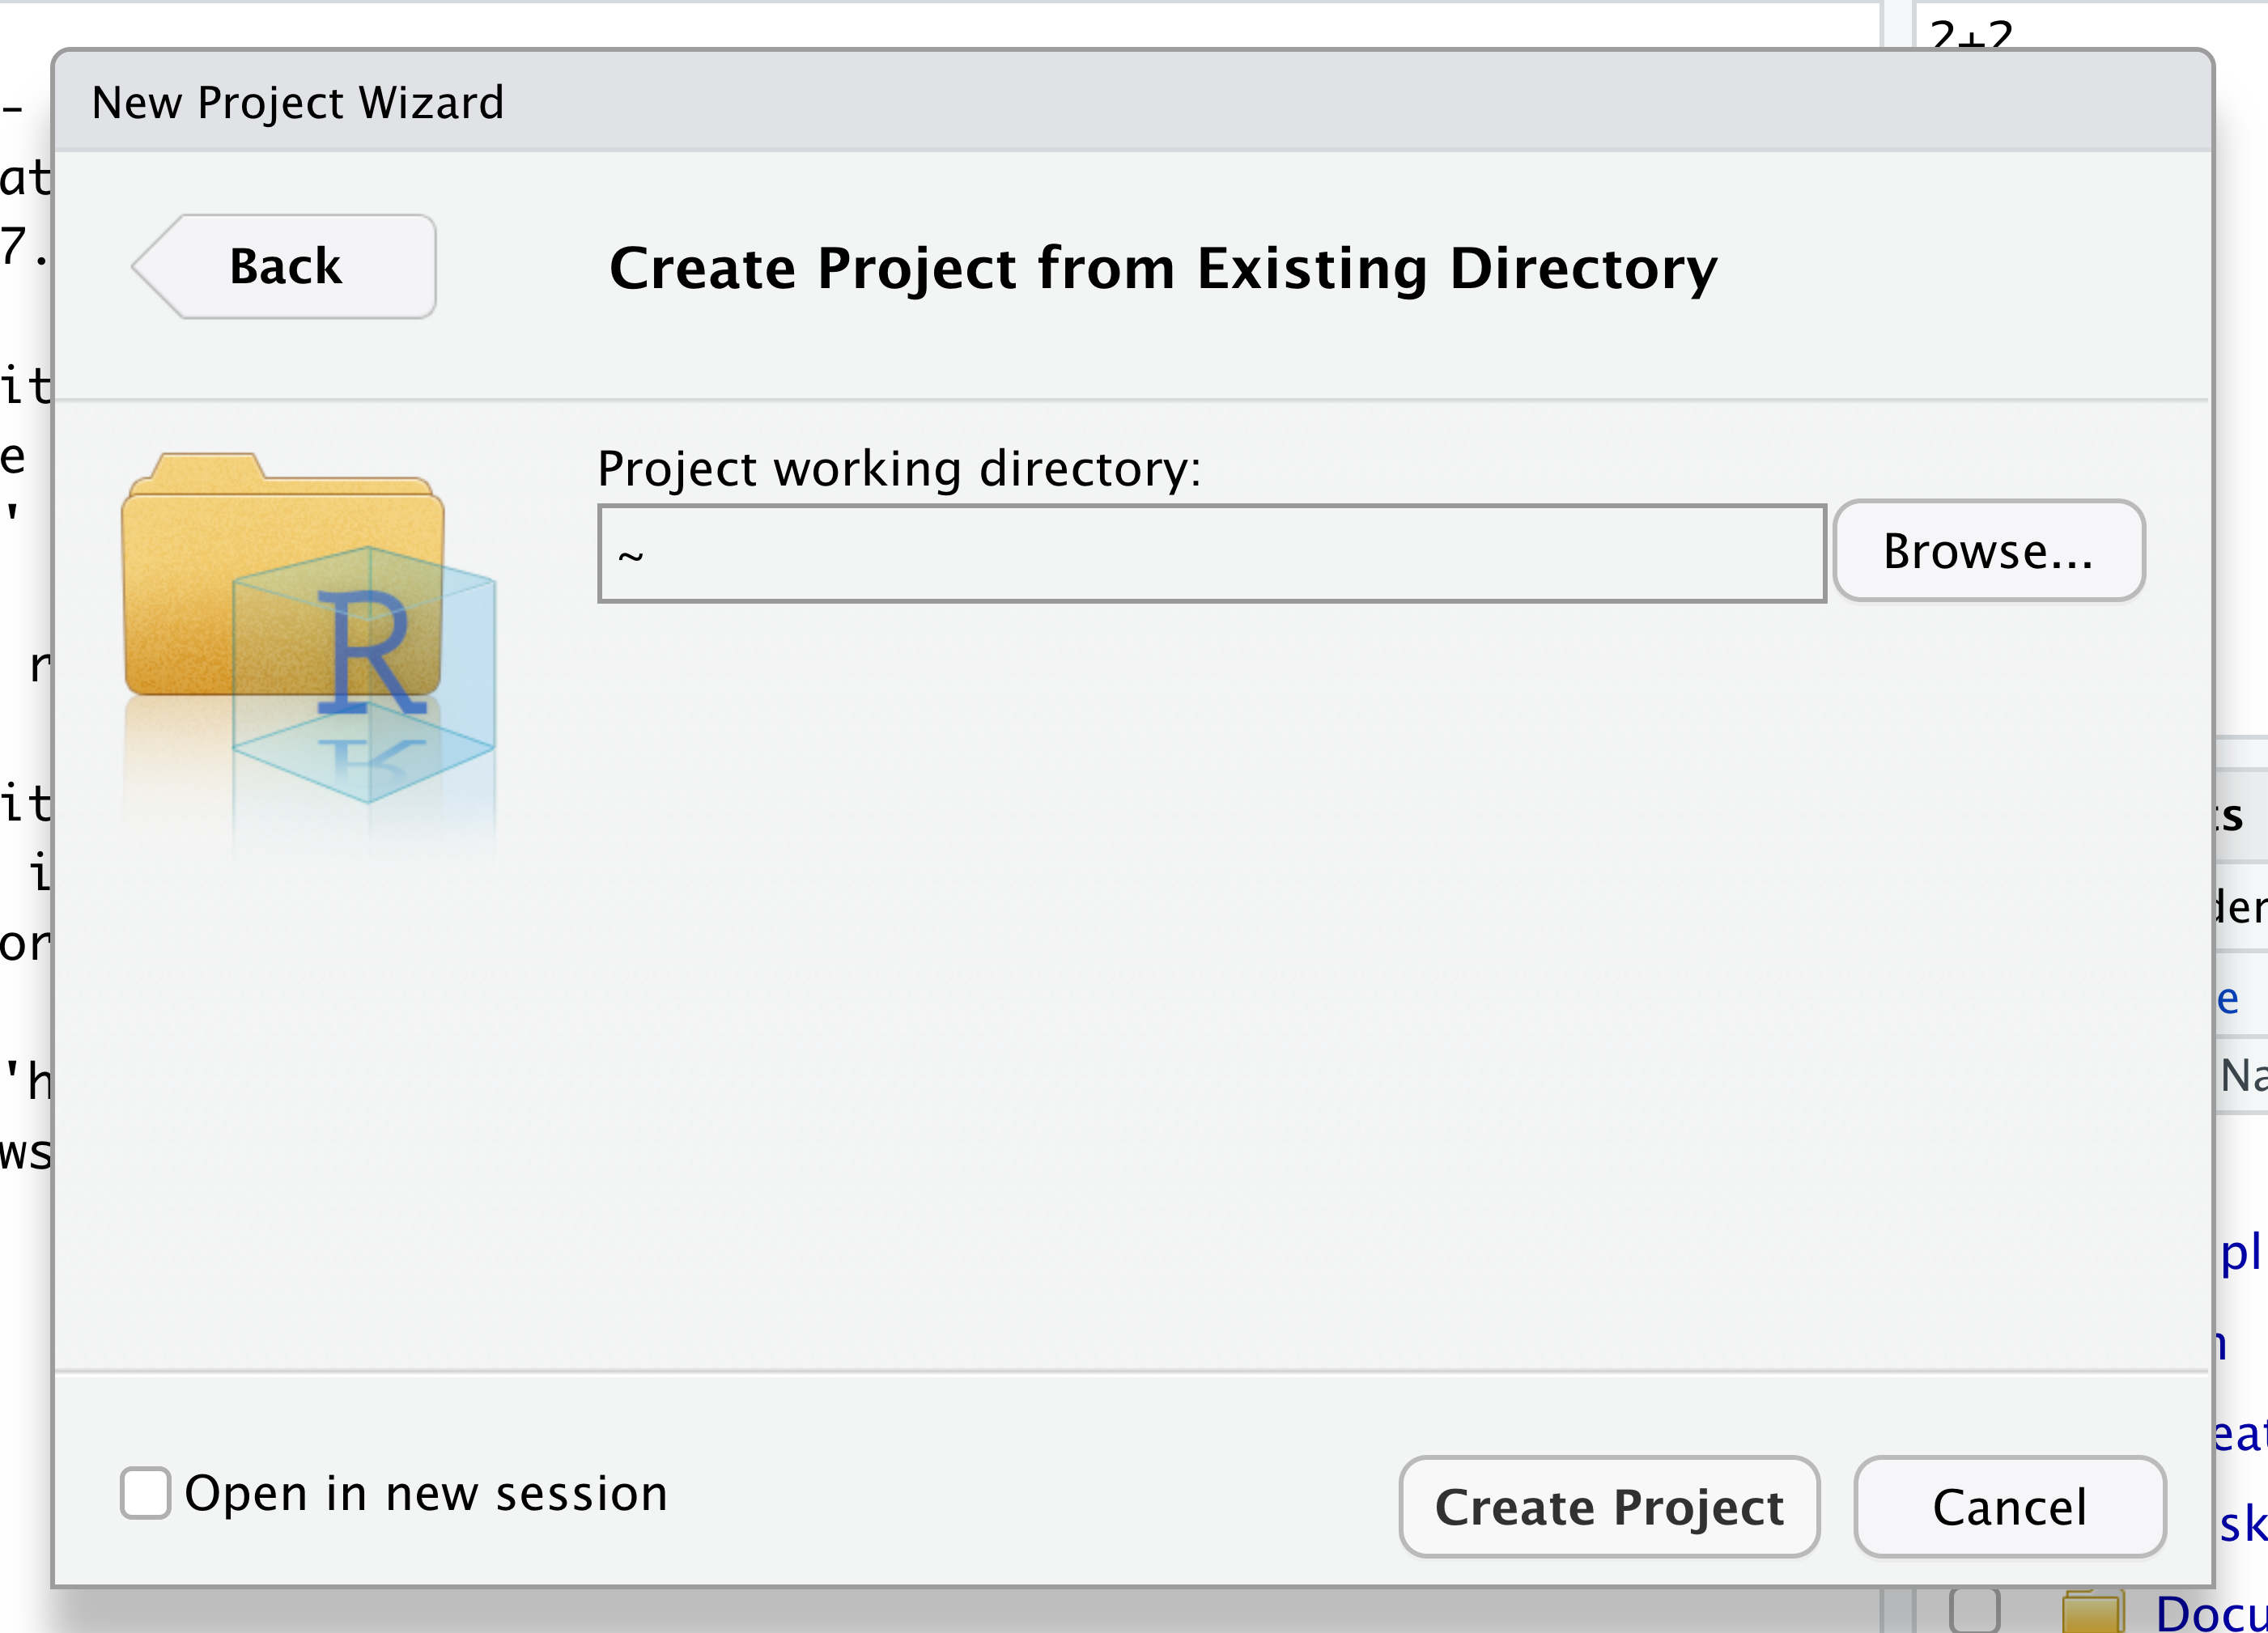Click the 'Project working directory:' label
This screenshot has height=1633, width=2268.
coord(899,468)
